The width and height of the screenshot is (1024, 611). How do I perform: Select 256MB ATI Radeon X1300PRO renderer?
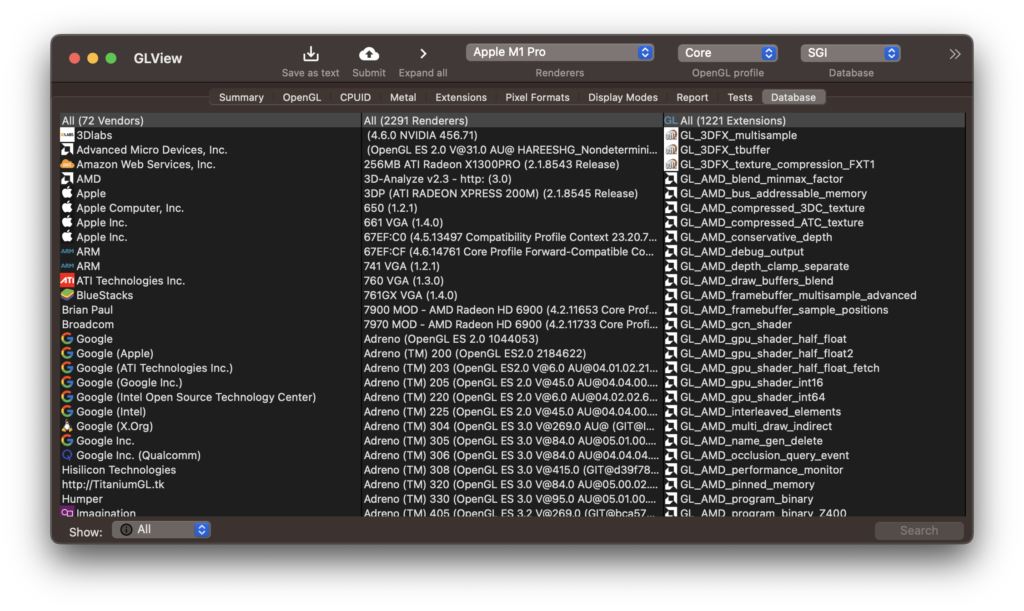[511, 164]
